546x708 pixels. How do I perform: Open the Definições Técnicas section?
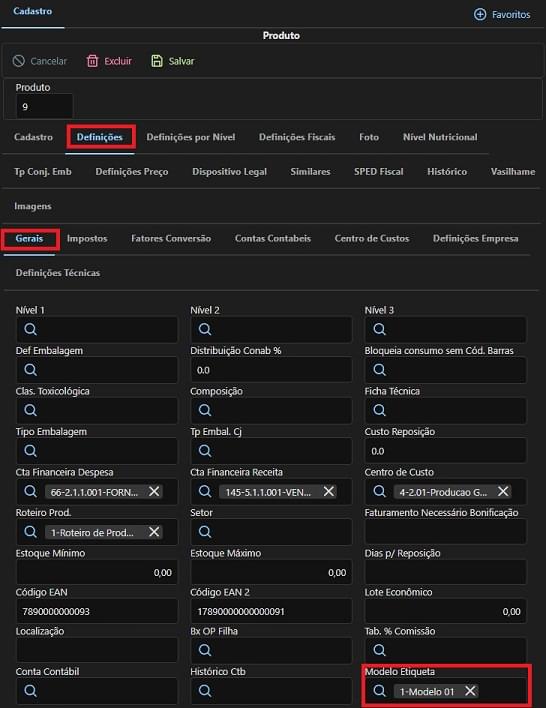pyautogui.click(x=58, y=273)
